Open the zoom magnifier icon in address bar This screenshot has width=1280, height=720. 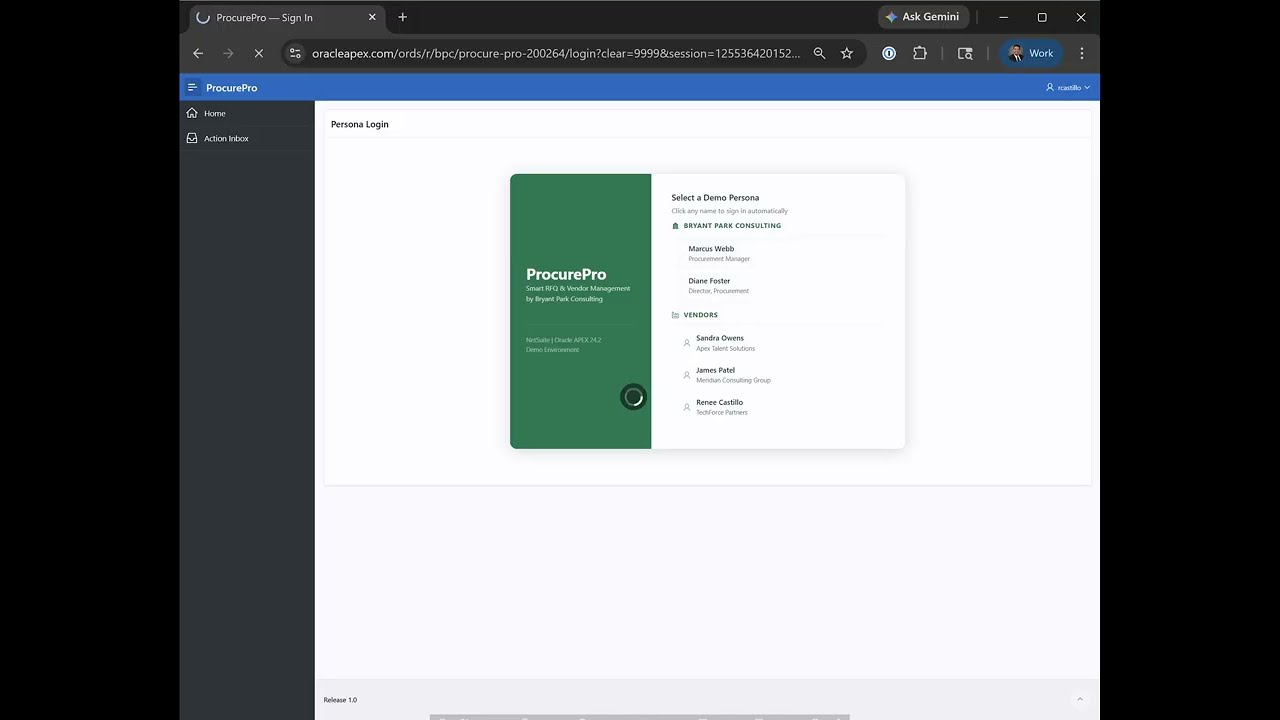click(x=819, y=53)
